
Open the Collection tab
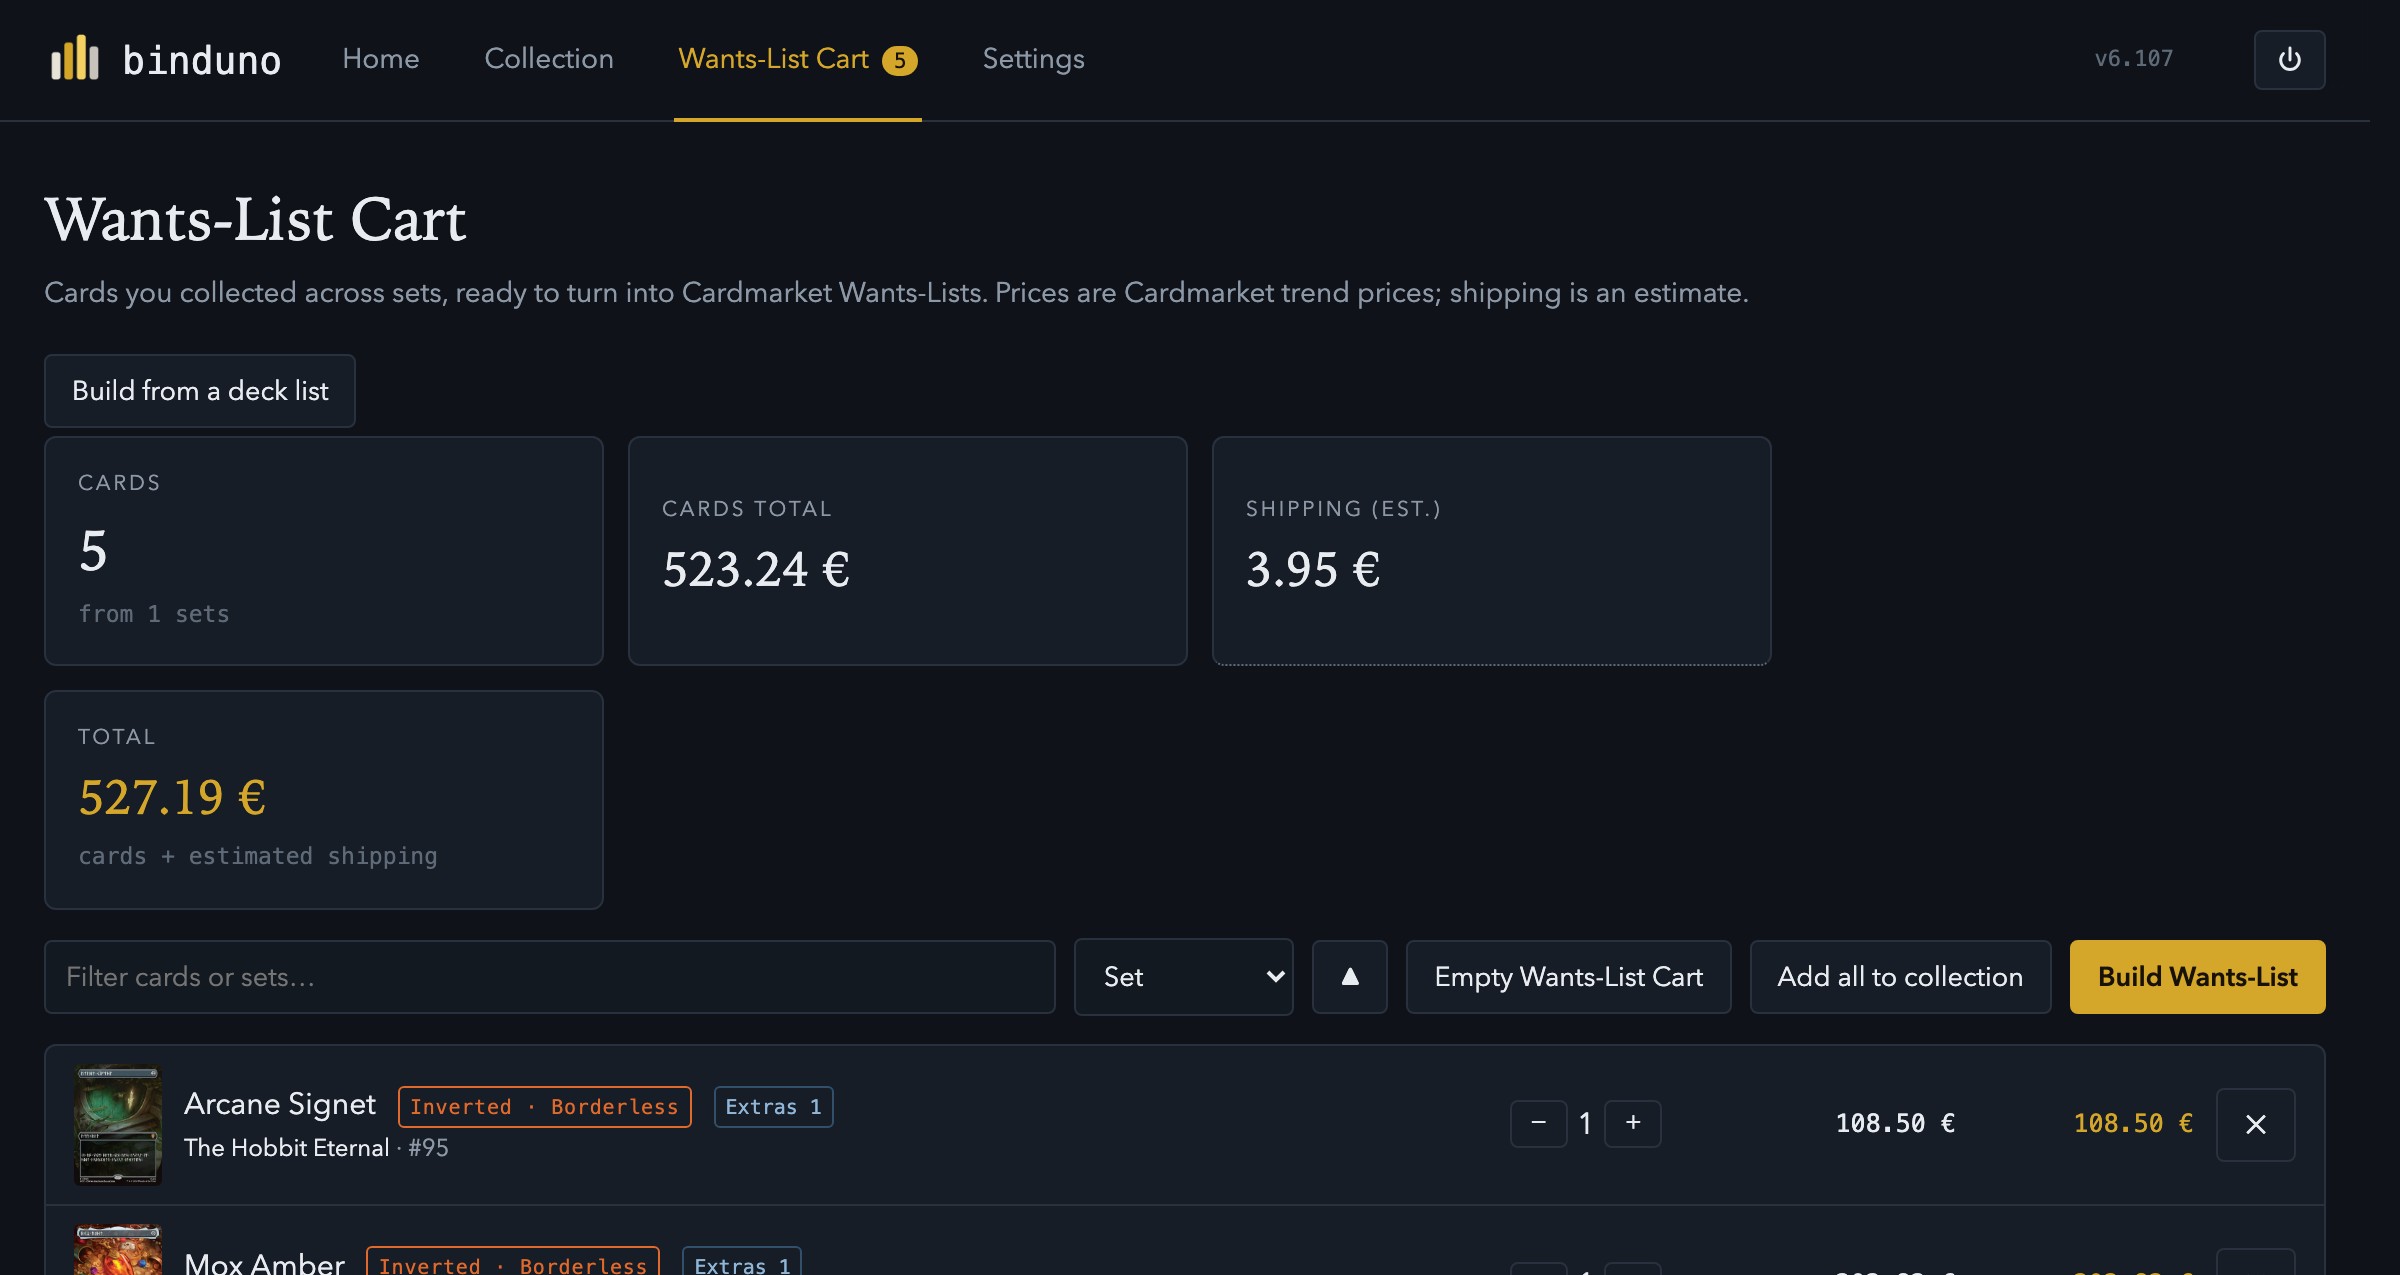point(549,59)
